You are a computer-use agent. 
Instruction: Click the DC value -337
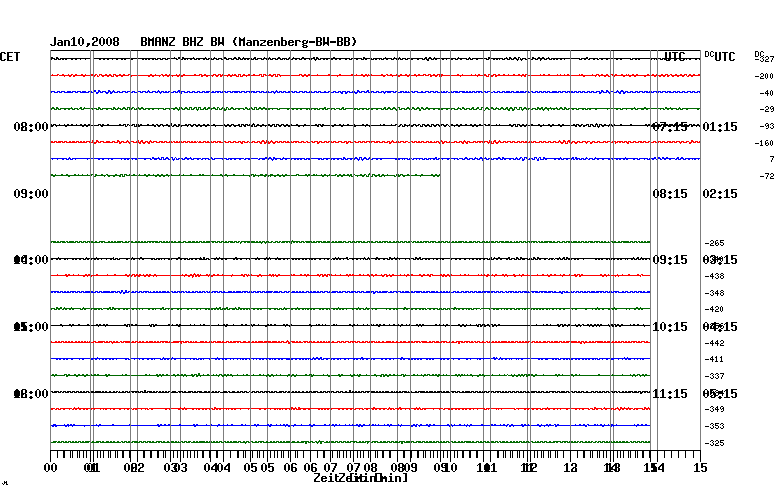(714, 376)
